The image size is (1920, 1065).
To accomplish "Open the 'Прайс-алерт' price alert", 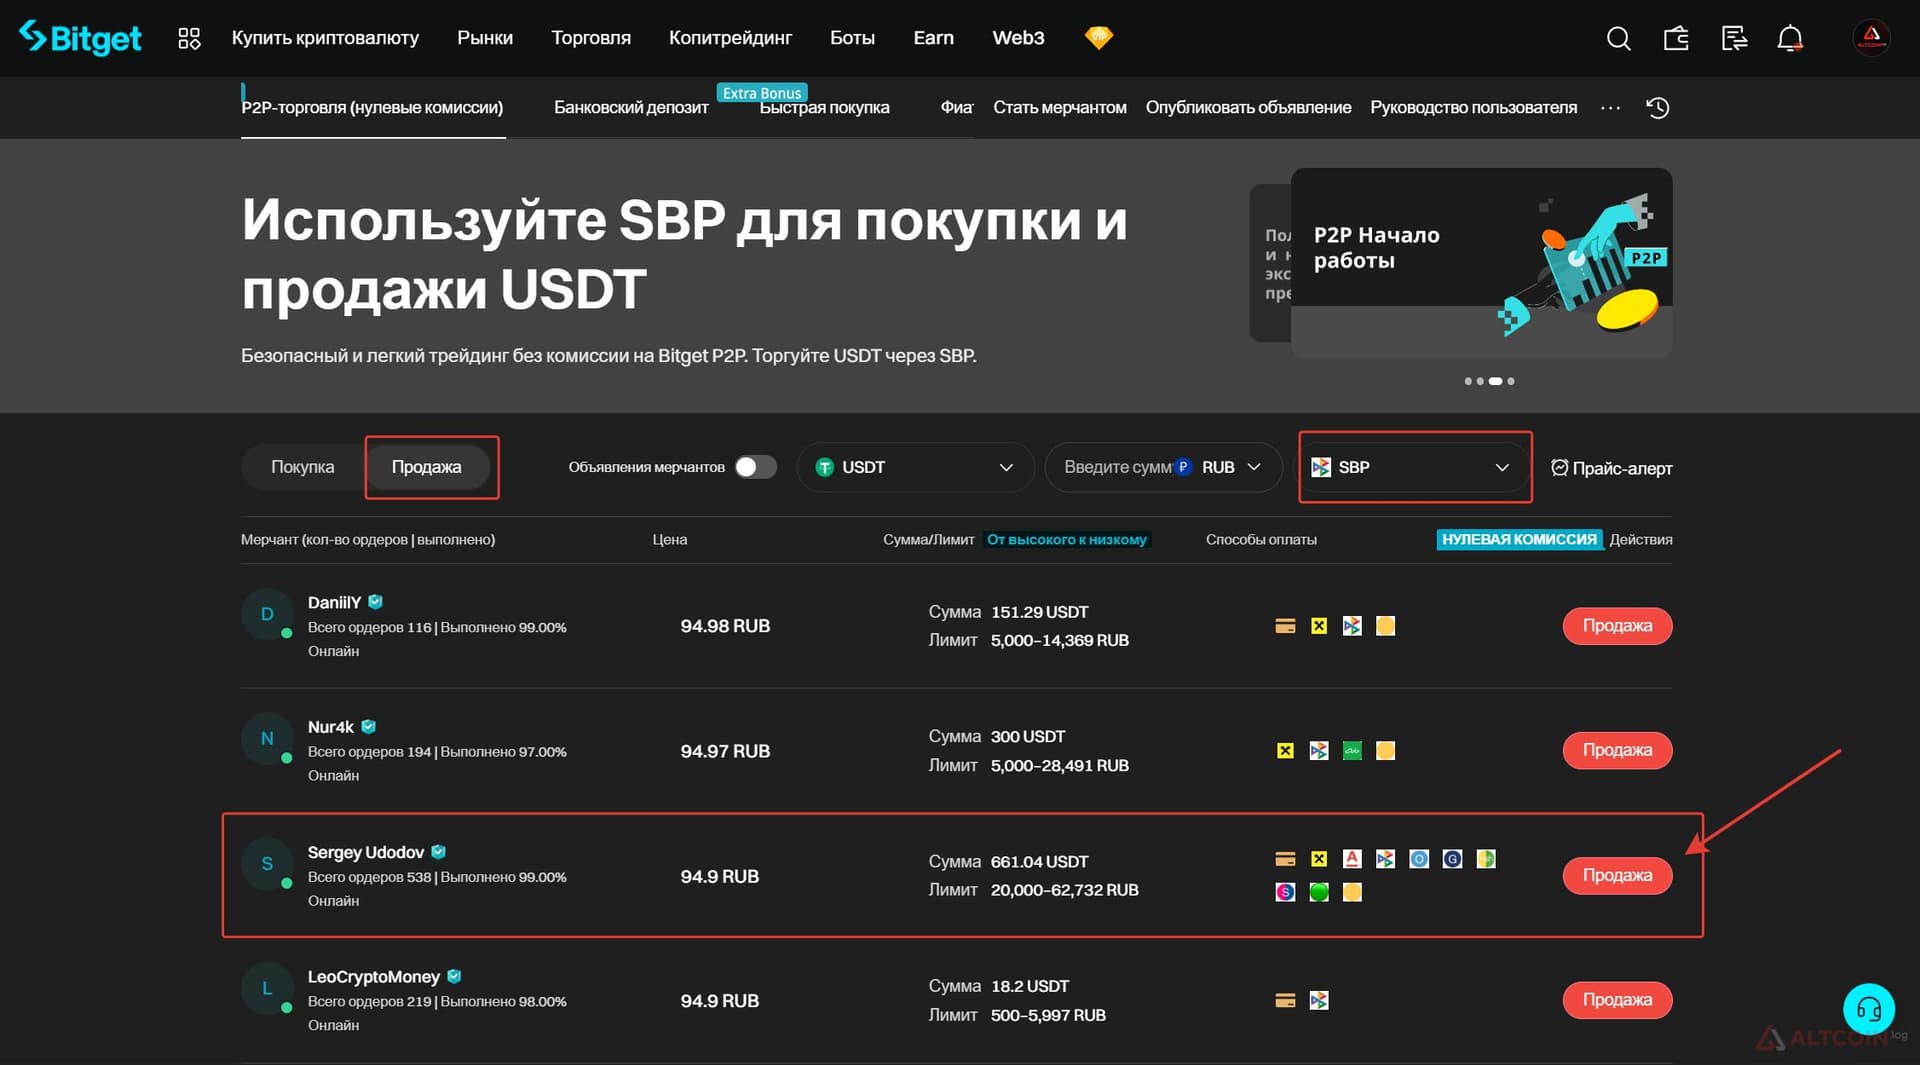I will coord(1611,468).
